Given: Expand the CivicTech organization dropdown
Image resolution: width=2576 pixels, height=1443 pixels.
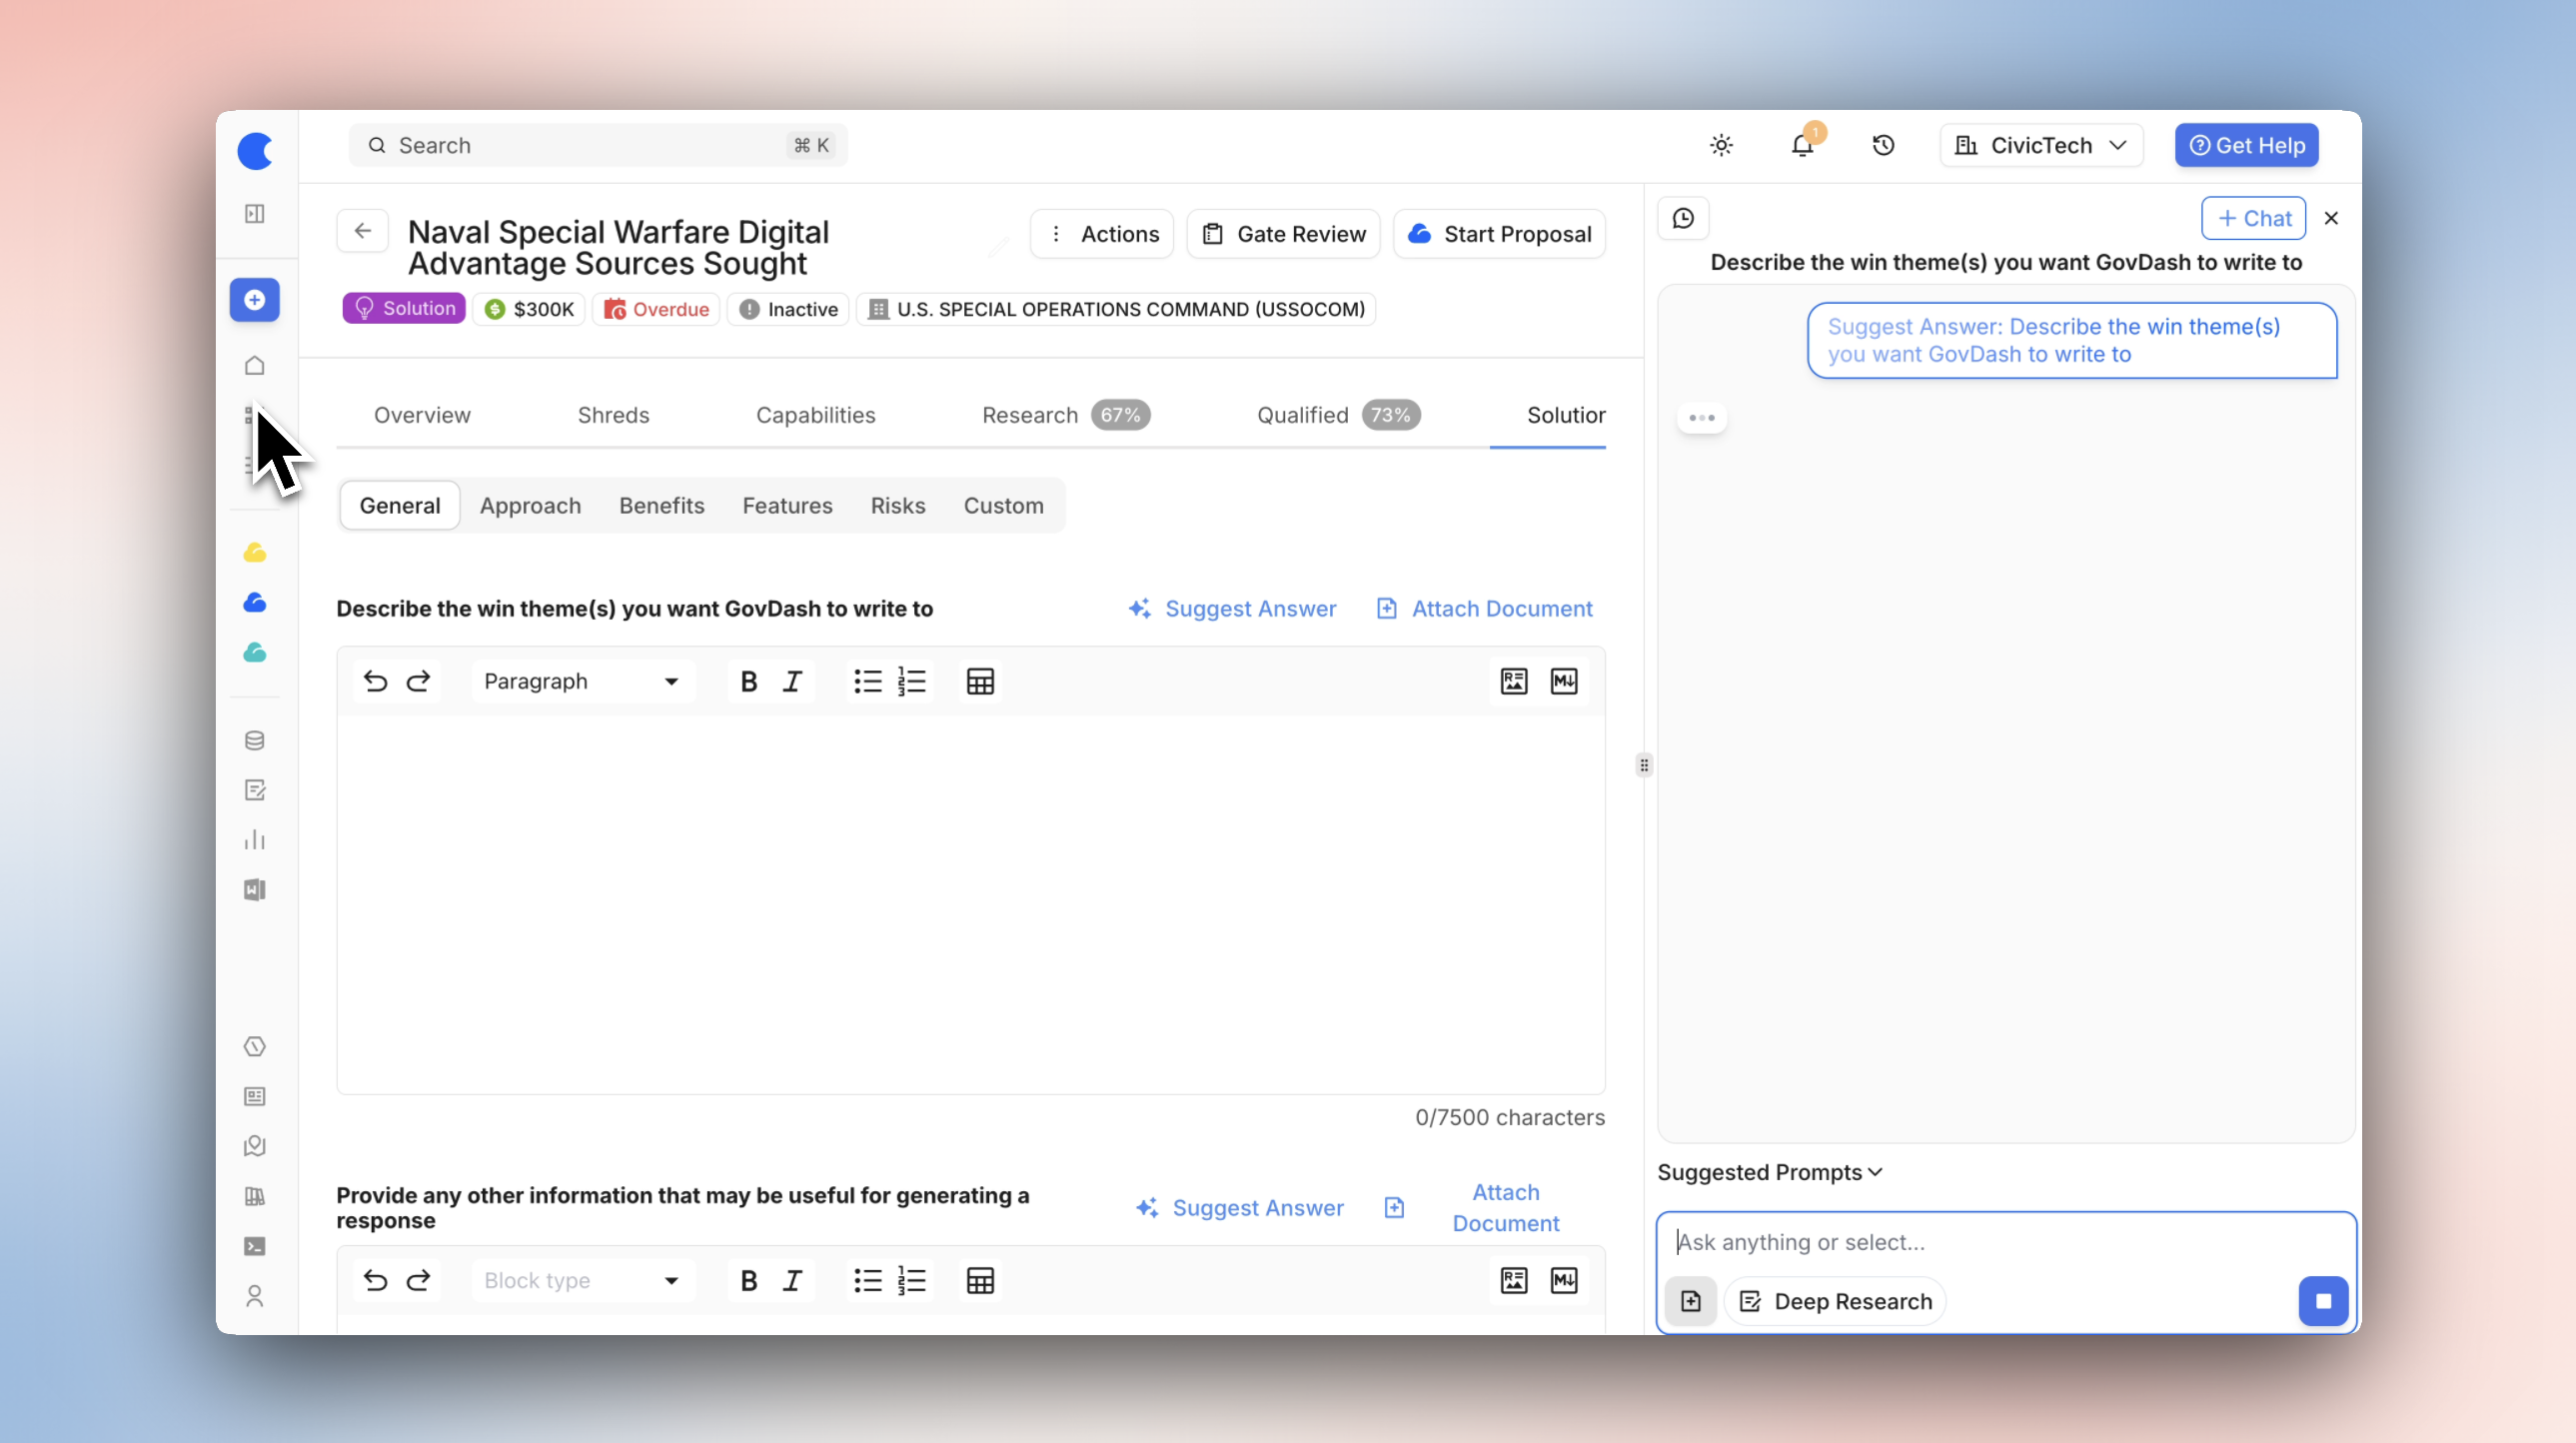Looking at the screenshot, I should 2041,146.
